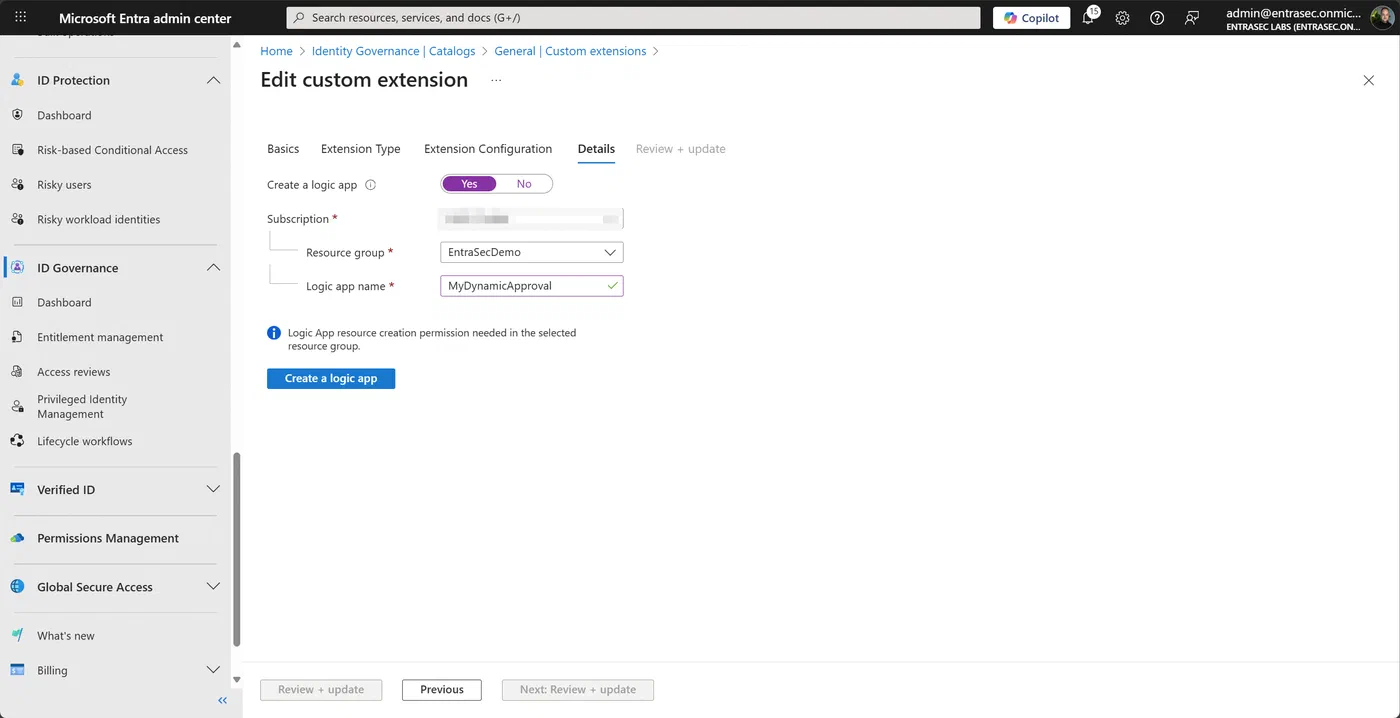Click the Entitlement management icon
The image size is (1400, 718).
pos(17,337)
